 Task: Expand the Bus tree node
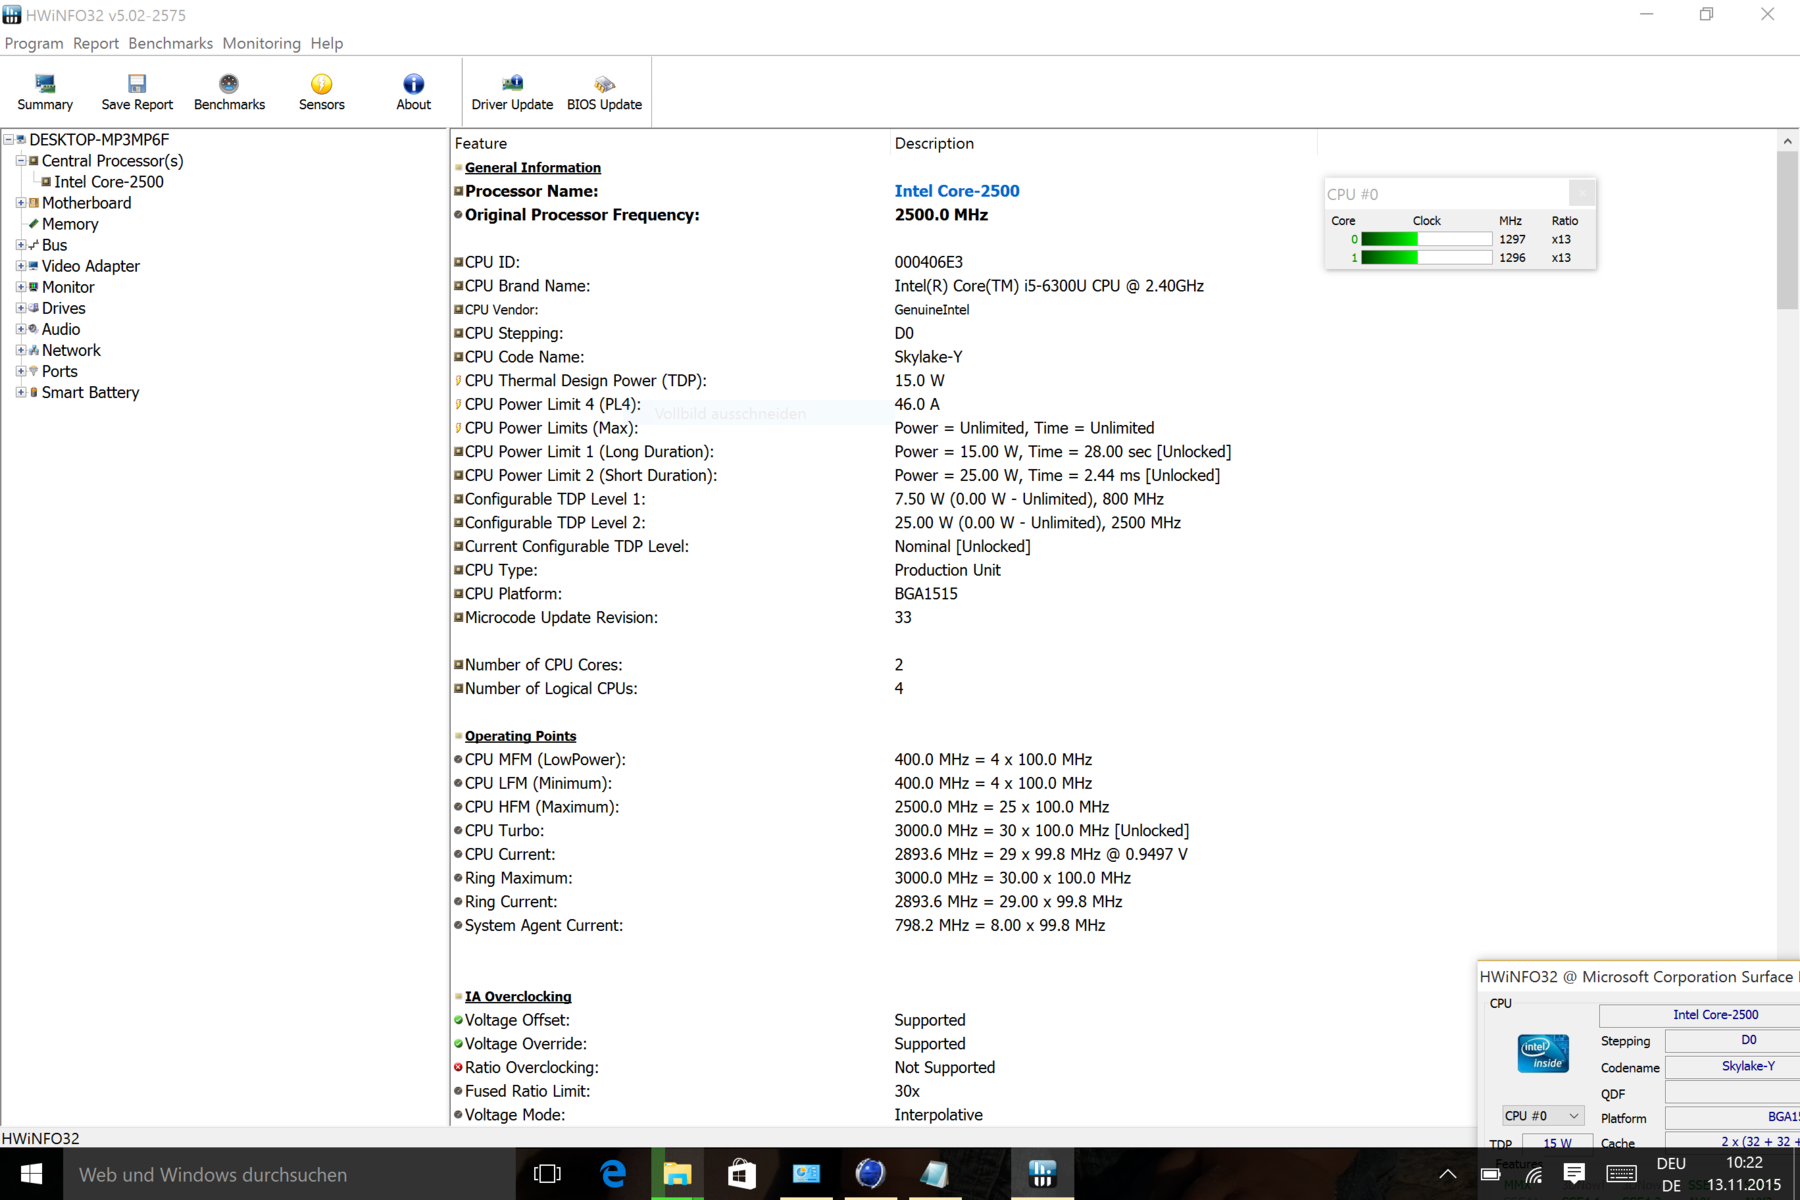20,245
